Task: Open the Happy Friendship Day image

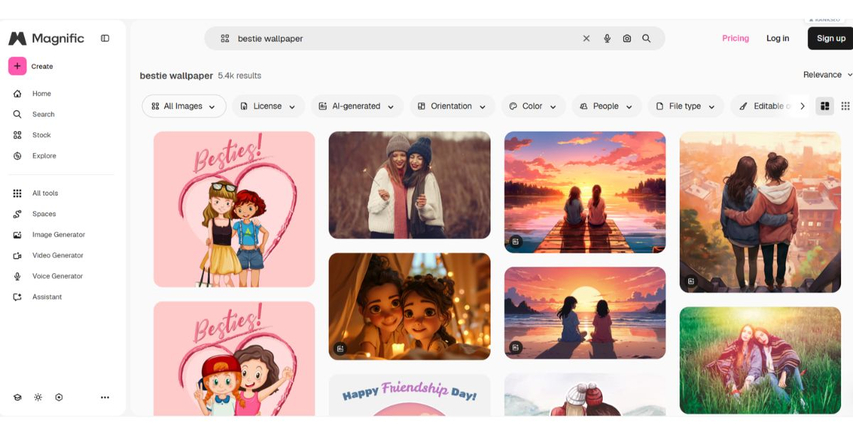Action: [409, 395]
